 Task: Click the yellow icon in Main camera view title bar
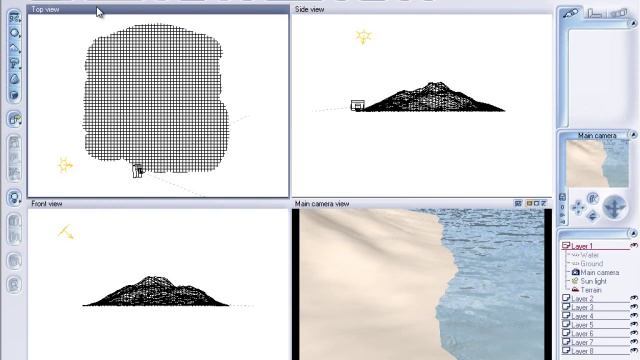(x=529, y=203)
